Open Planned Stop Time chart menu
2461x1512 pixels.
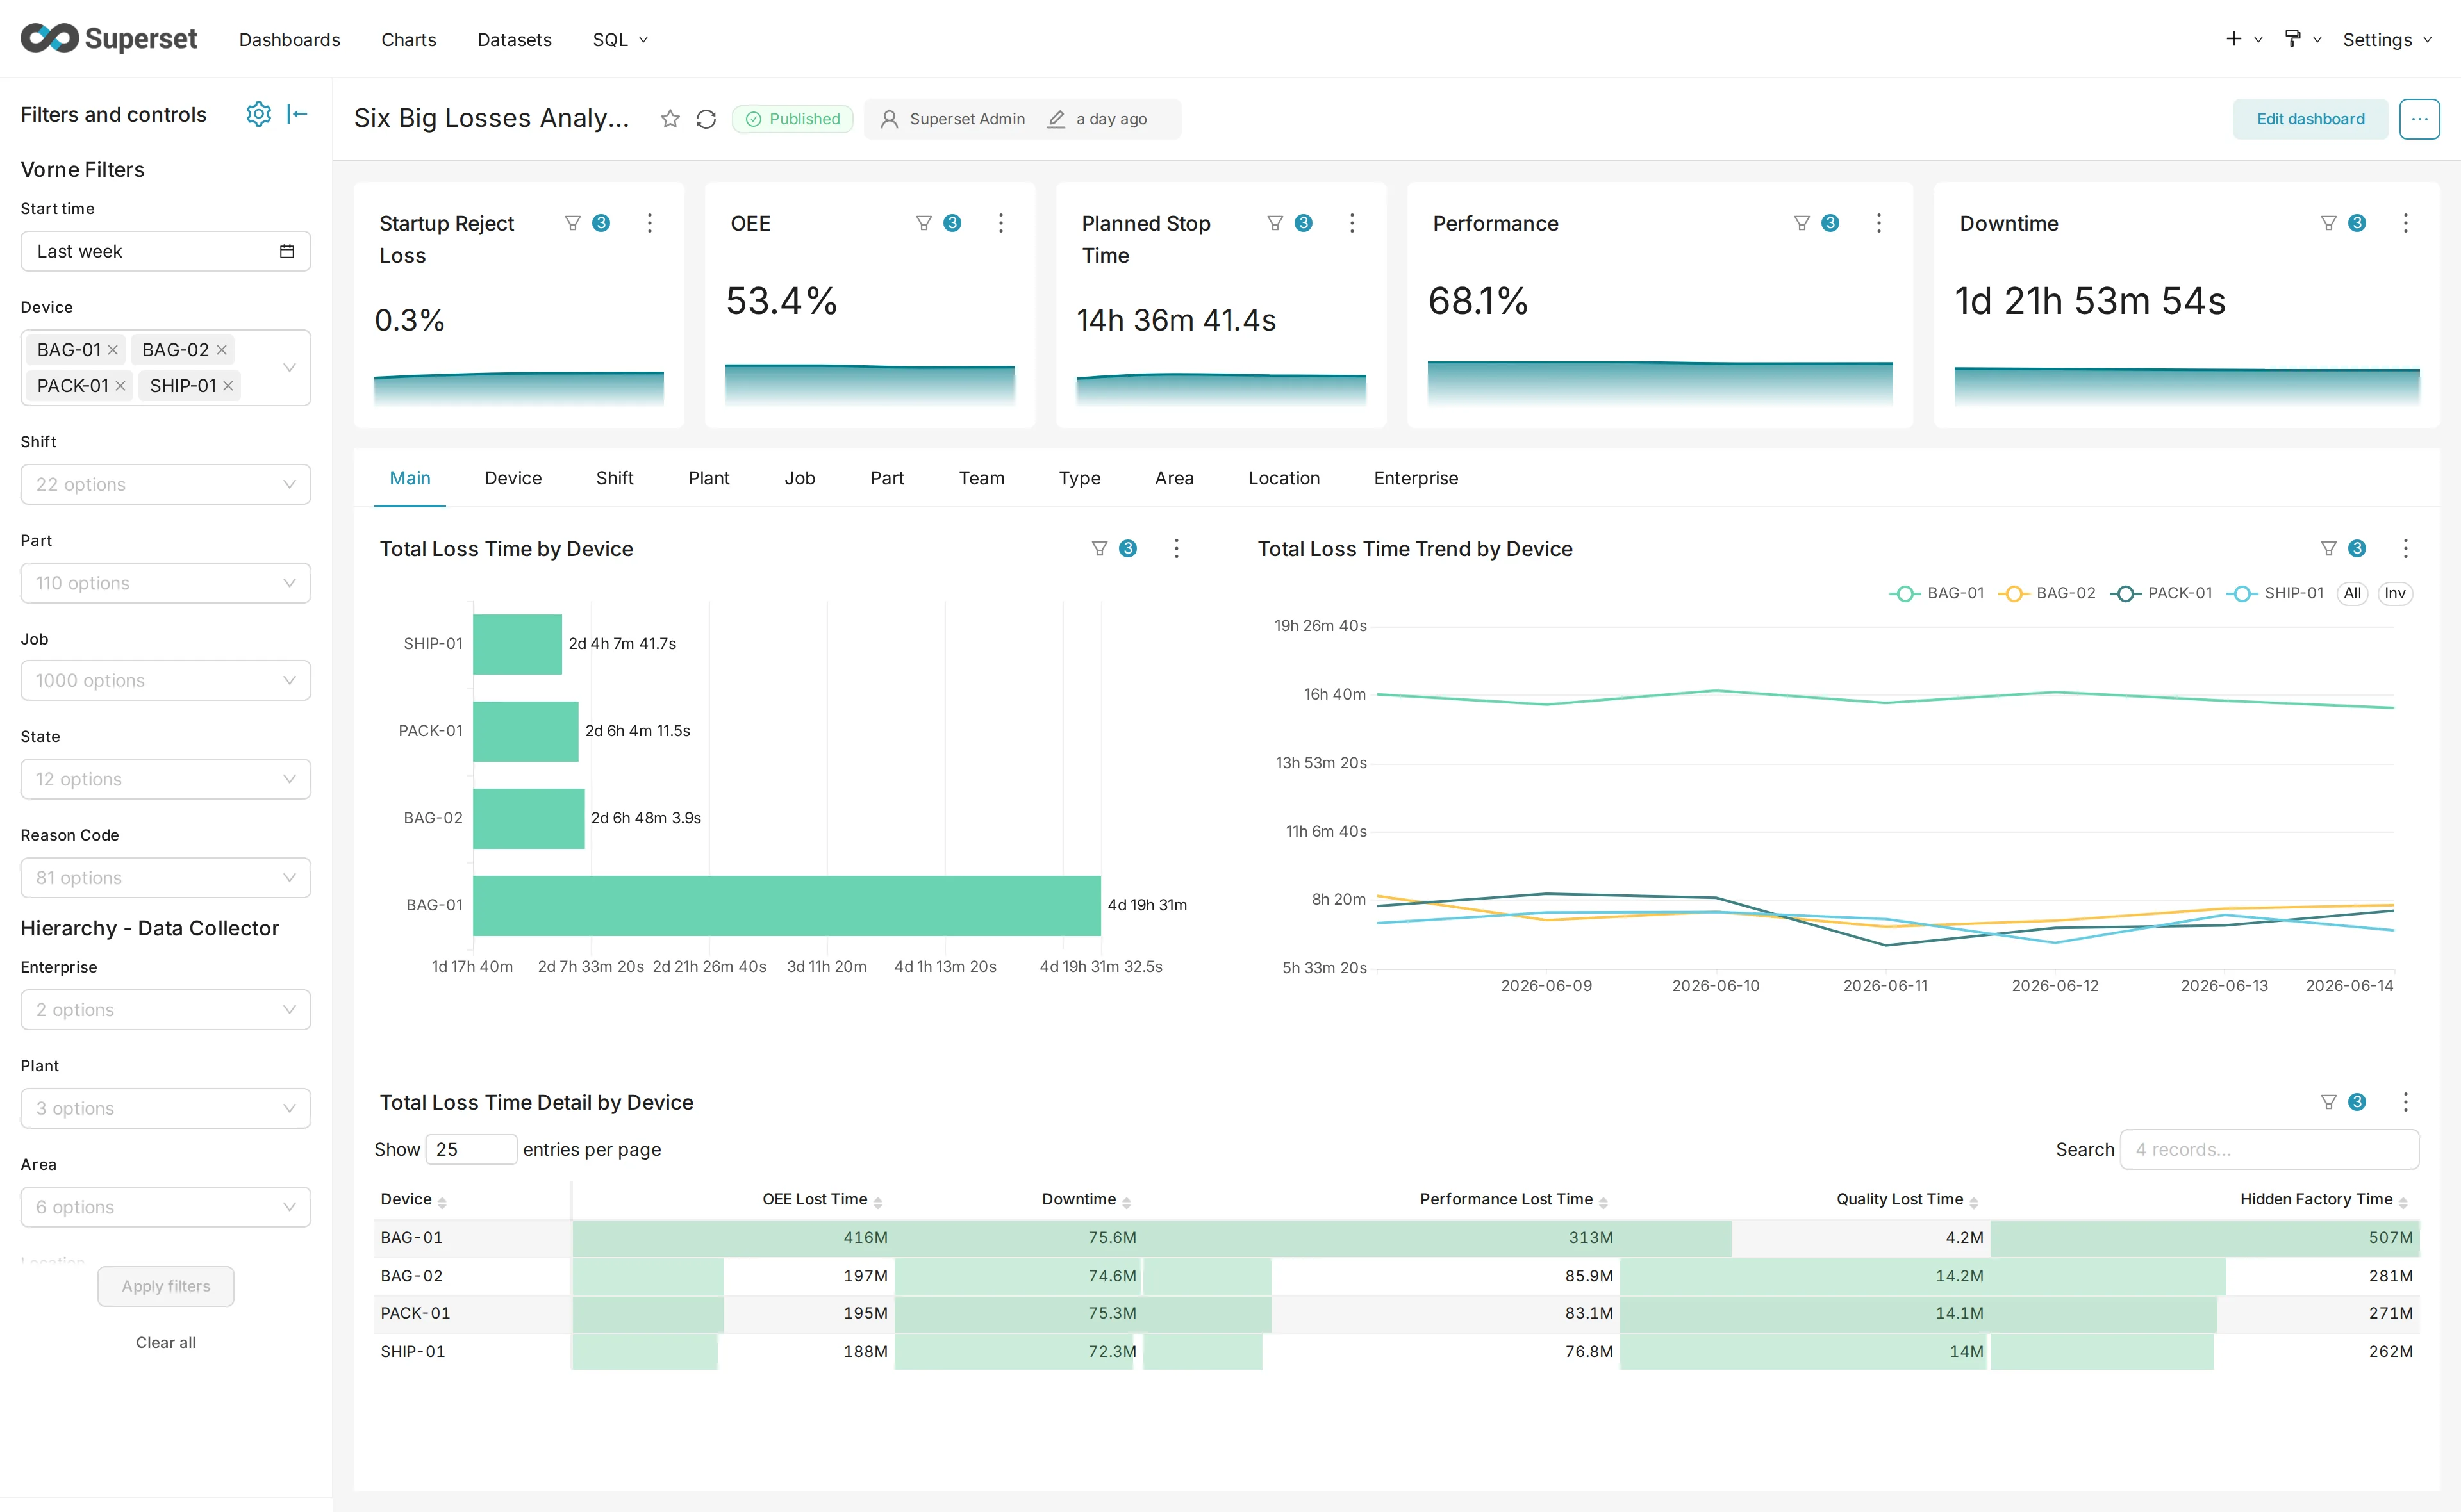(1352, 223)
